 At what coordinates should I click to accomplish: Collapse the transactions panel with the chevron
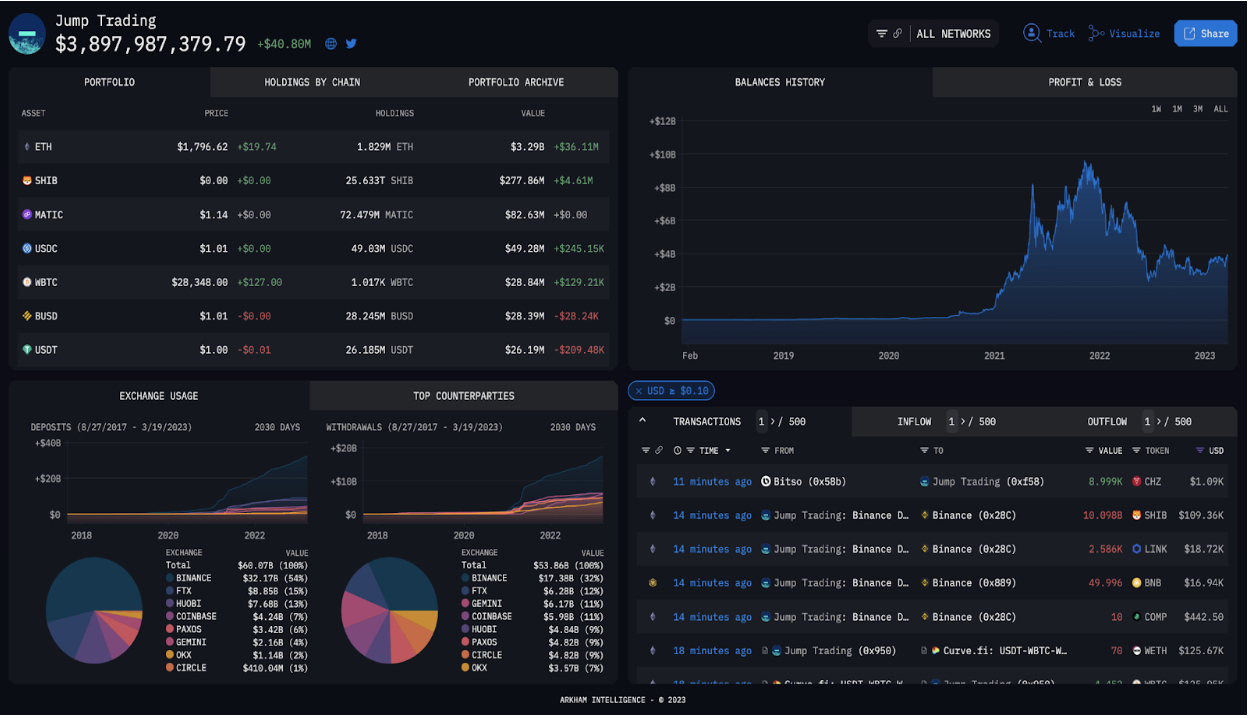[642, 421]
